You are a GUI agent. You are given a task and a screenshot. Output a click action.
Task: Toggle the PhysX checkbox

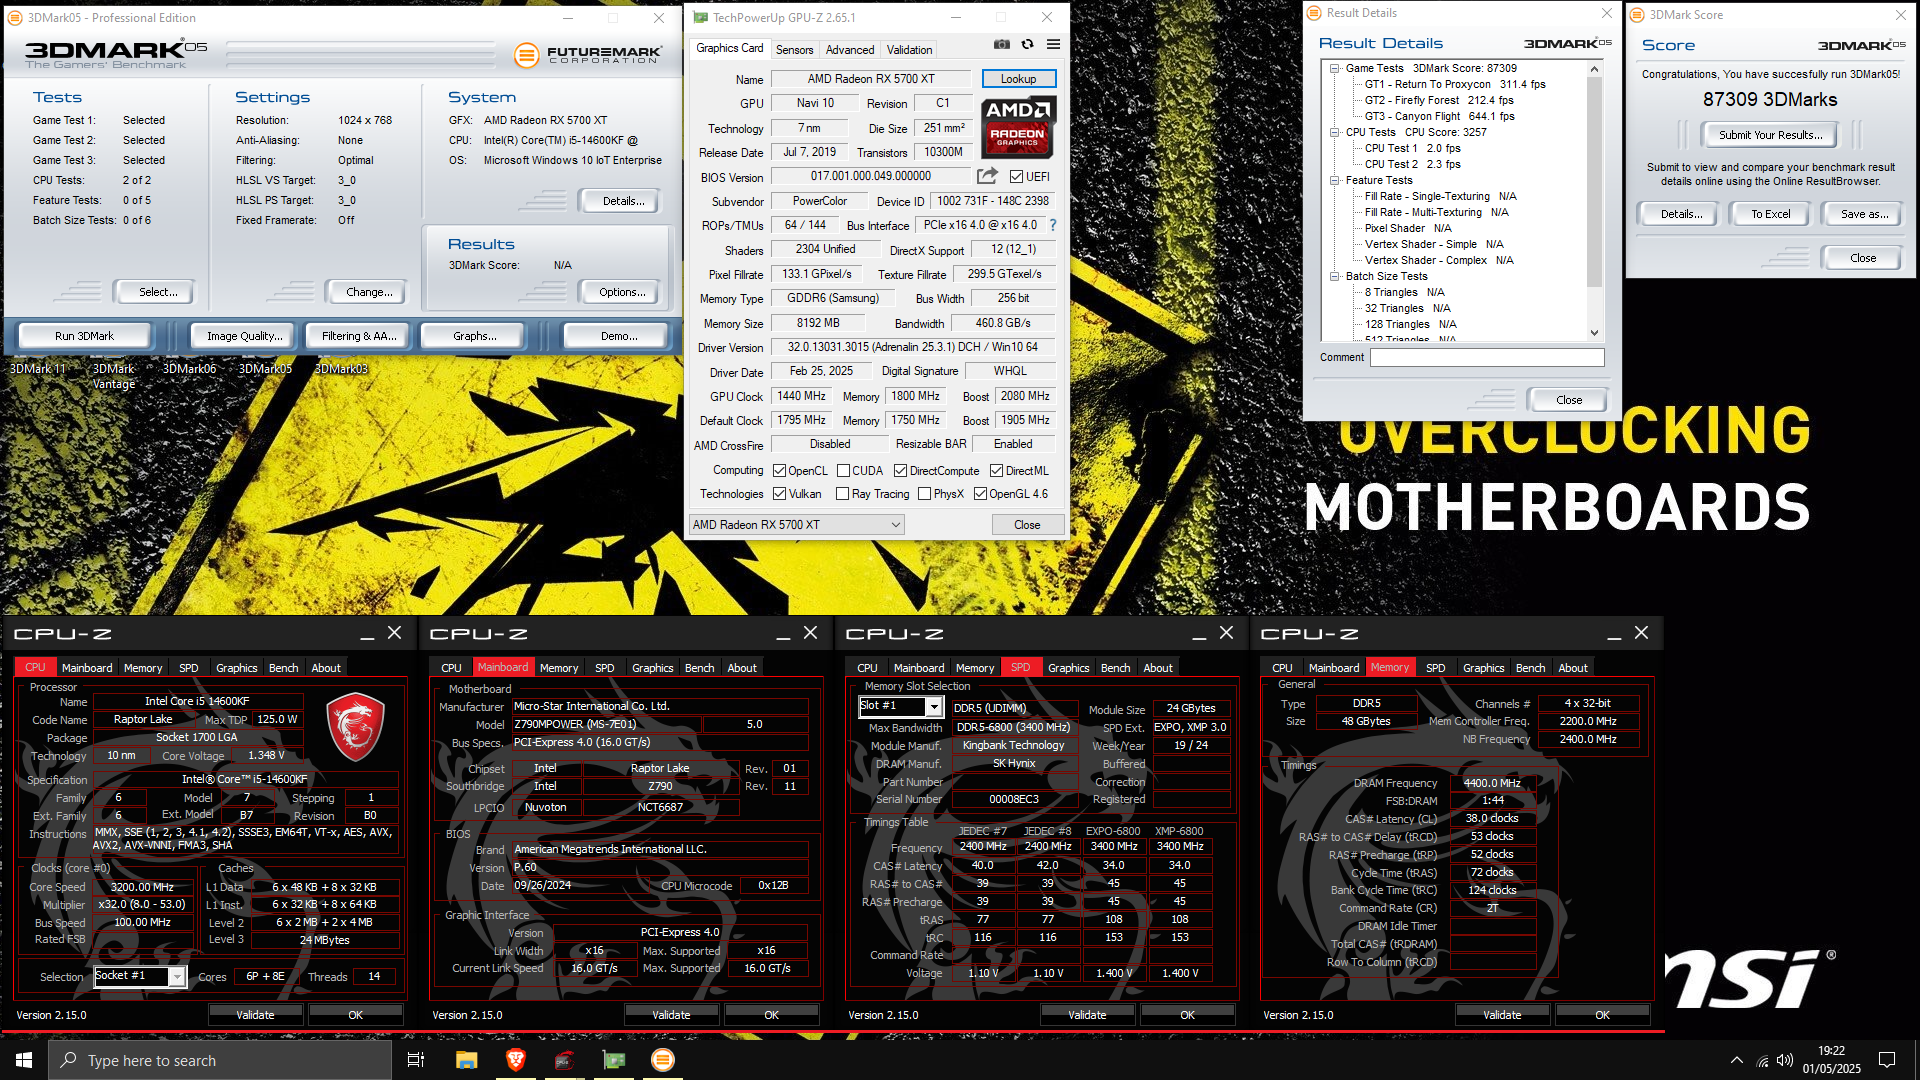924,494
